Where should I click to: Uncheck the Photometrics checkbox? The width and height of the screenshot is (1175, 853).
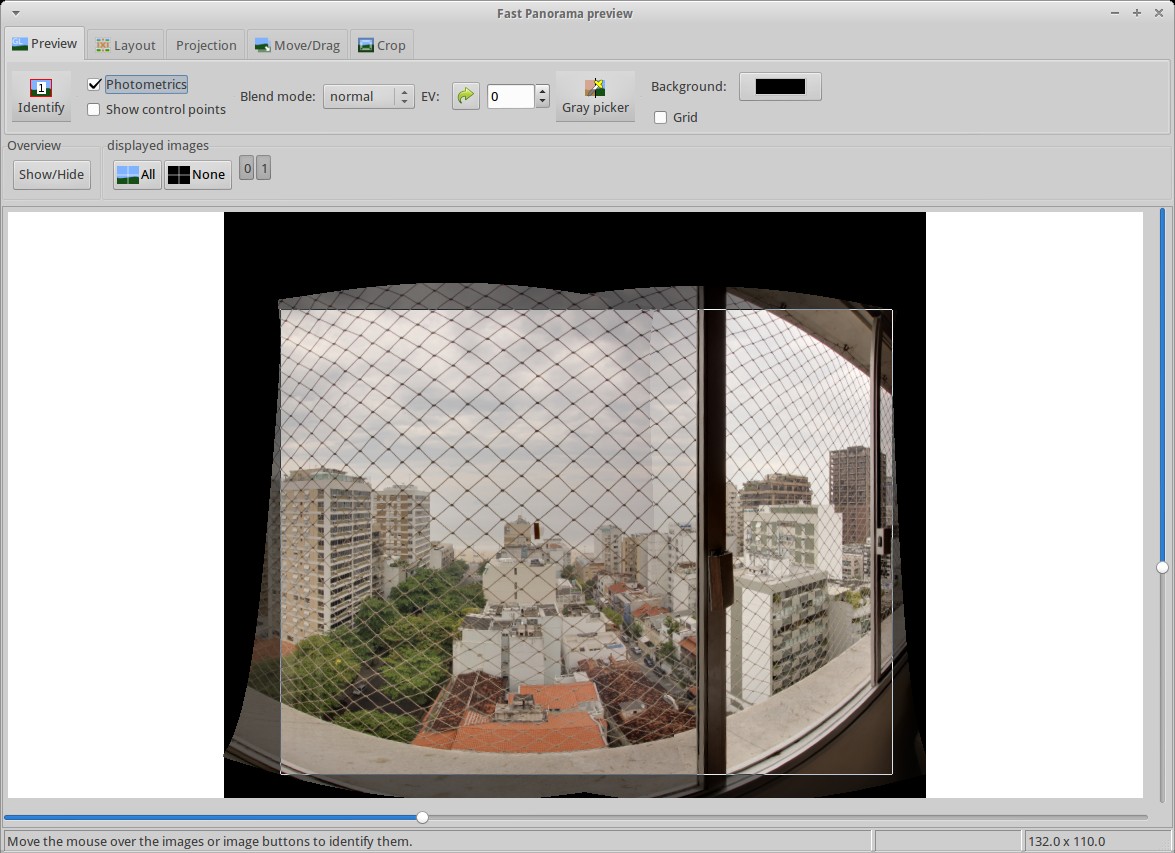point(95,85)
